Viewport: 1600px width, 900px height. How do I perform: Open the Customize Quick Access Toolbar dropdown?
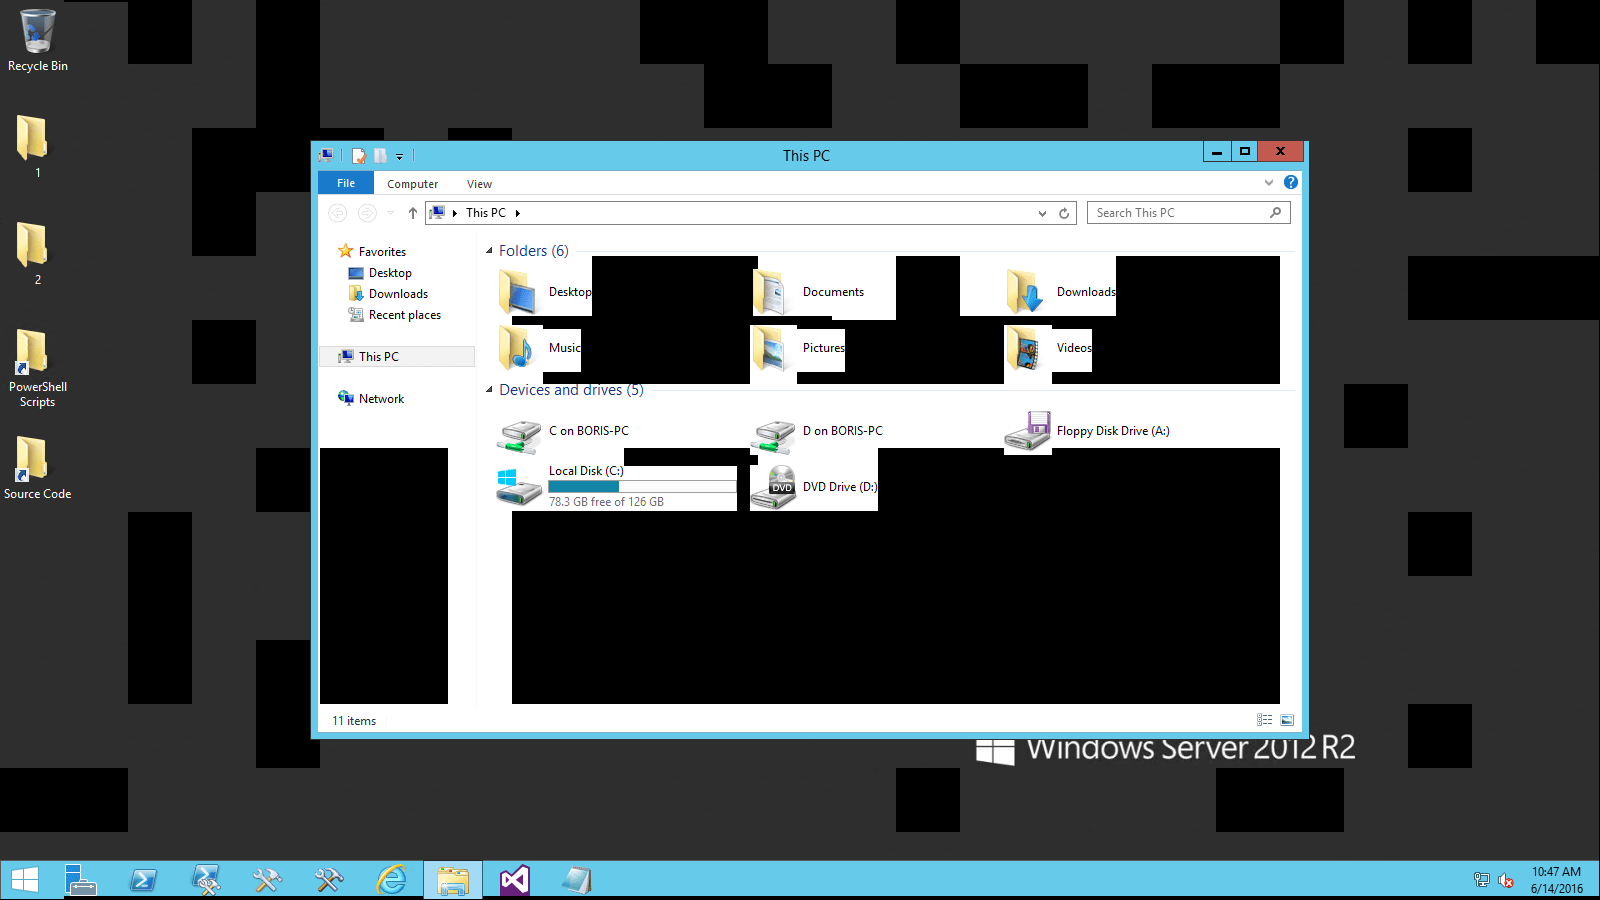(x=400, y=156)
